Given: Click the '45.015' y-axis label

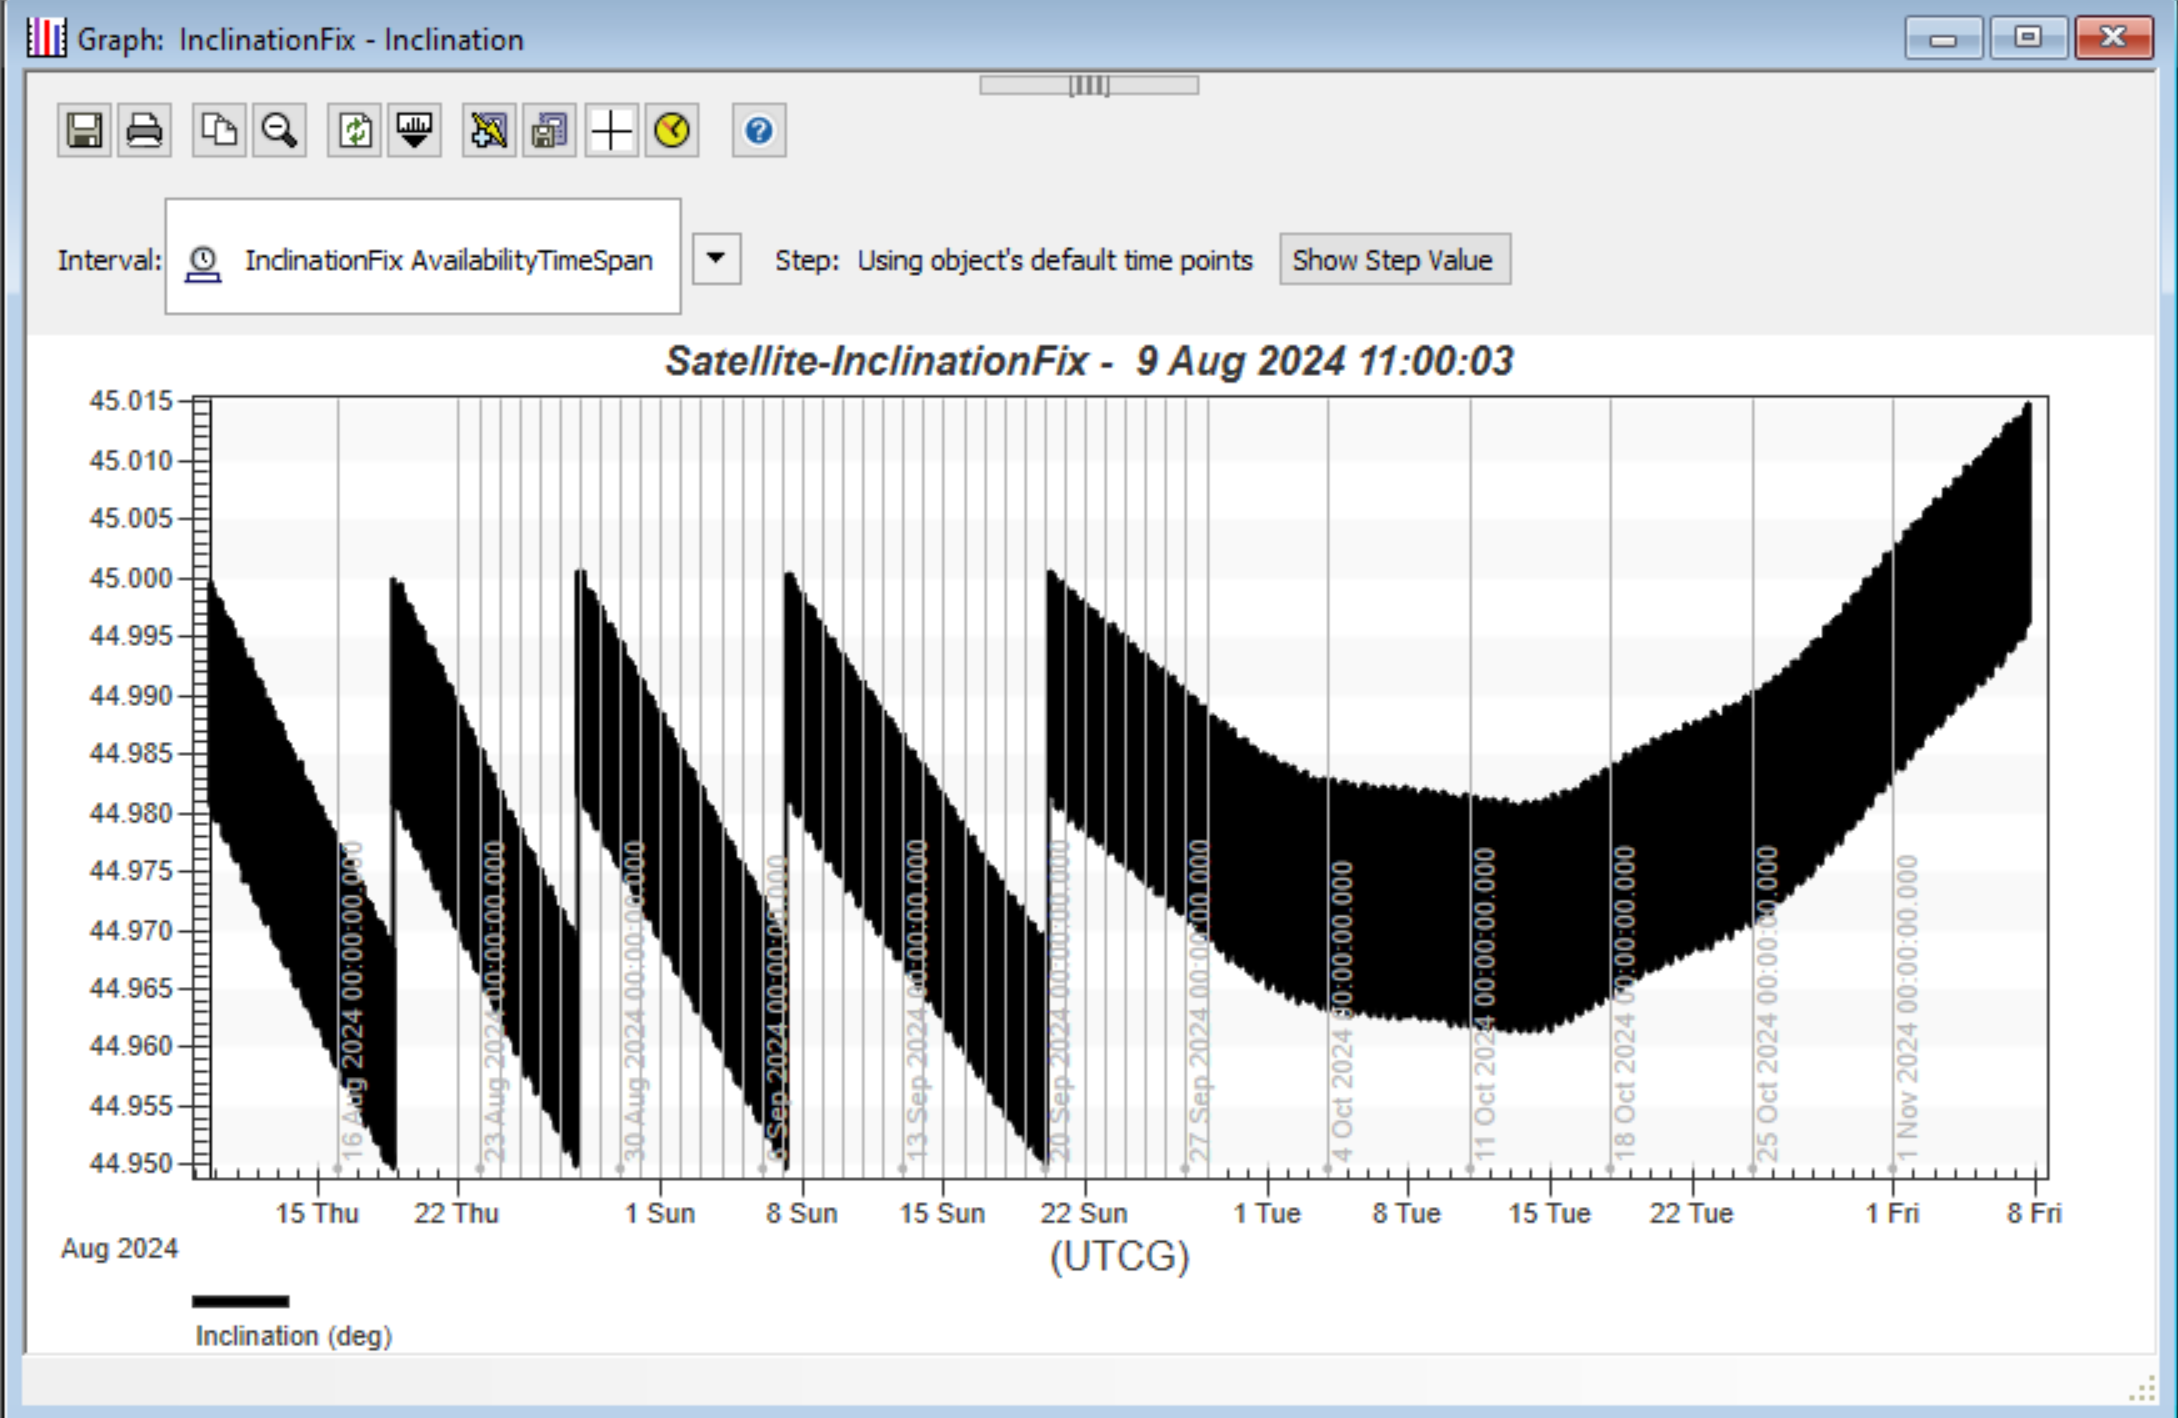Looking at the screenshot, I should tap(131, 401).
